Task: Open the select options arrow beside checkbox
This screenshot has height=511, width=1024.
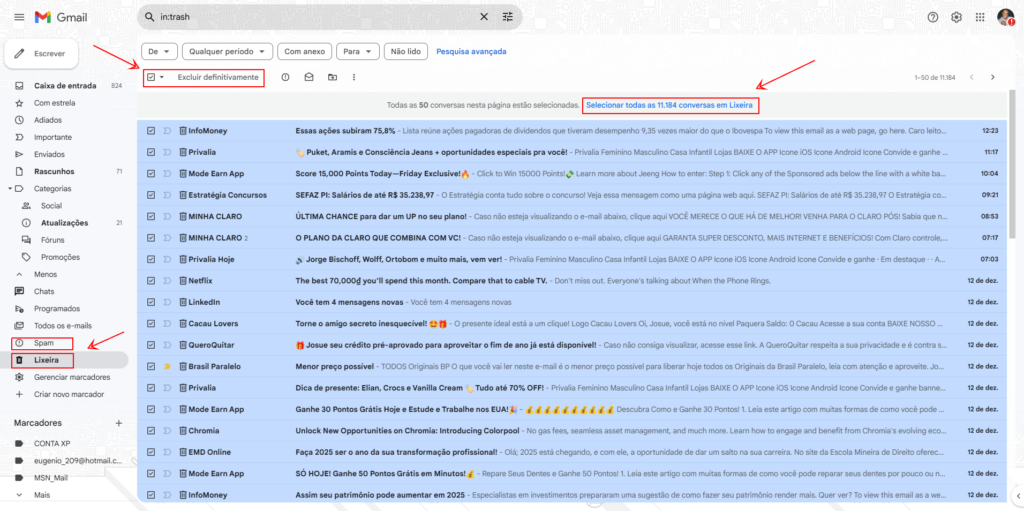Action: (x=161, y=77)
